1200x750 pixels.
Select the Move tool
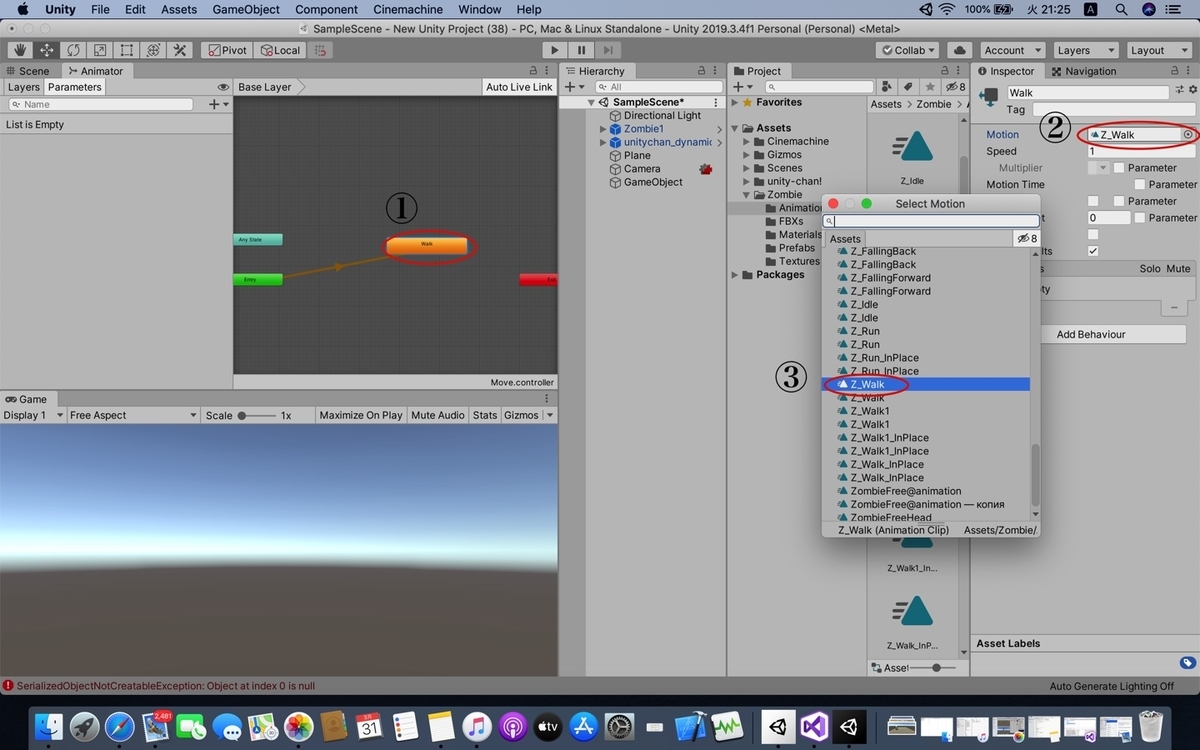pyautogui.click(x=46, y=50)
